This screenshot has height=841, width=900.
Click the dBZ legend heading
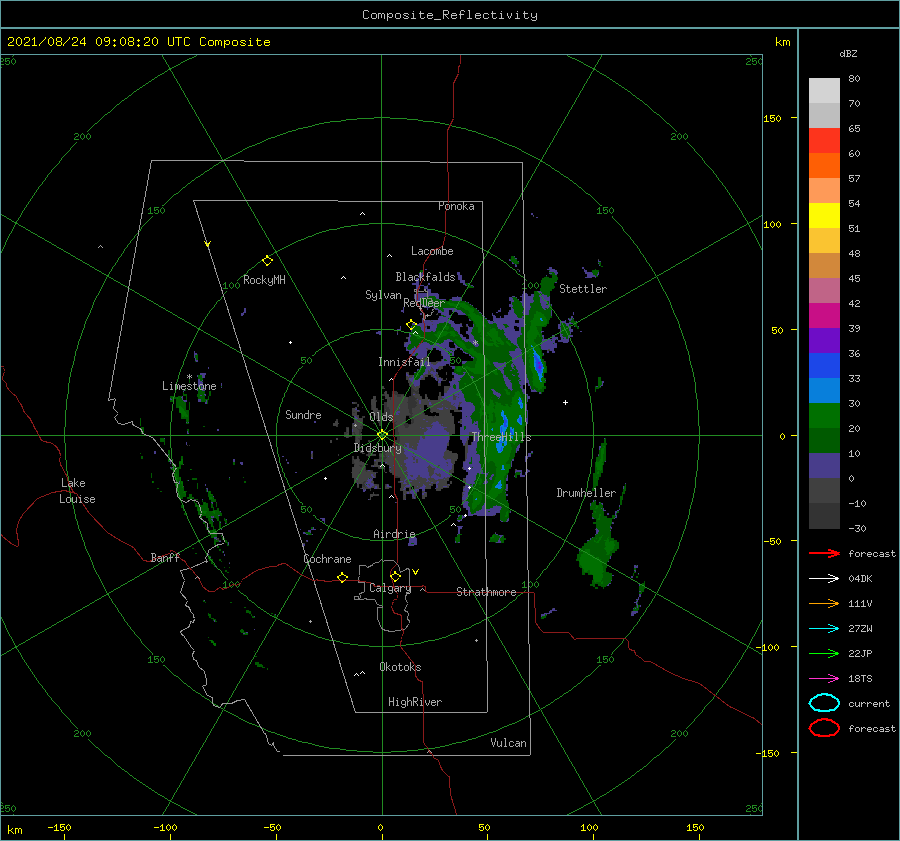coord(848,53)
